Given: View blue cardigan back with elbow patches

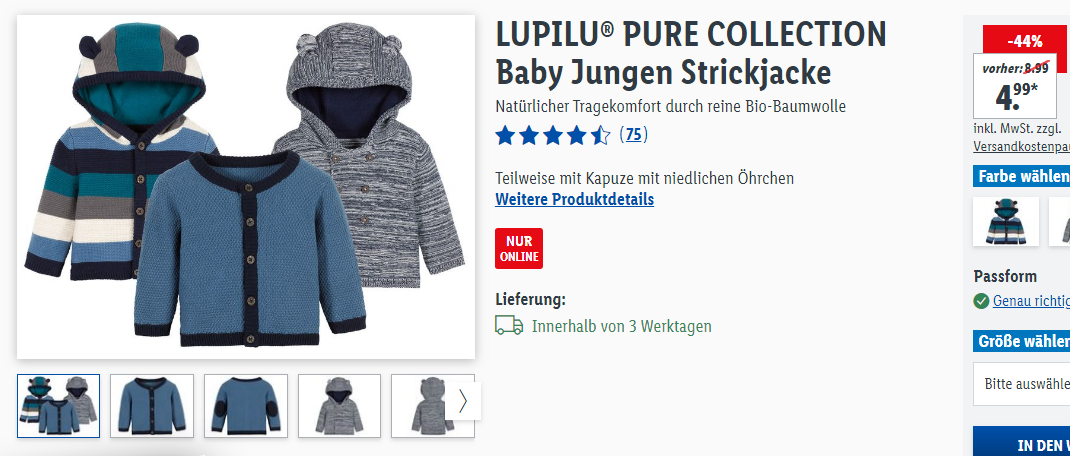Looking at the screenshot, I should 246,405.
